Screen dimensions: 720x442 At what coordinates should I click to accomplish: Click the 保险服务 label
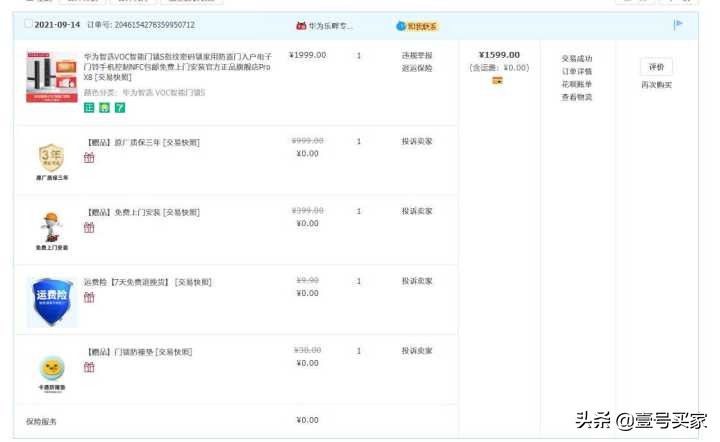(x=41, y=421)
